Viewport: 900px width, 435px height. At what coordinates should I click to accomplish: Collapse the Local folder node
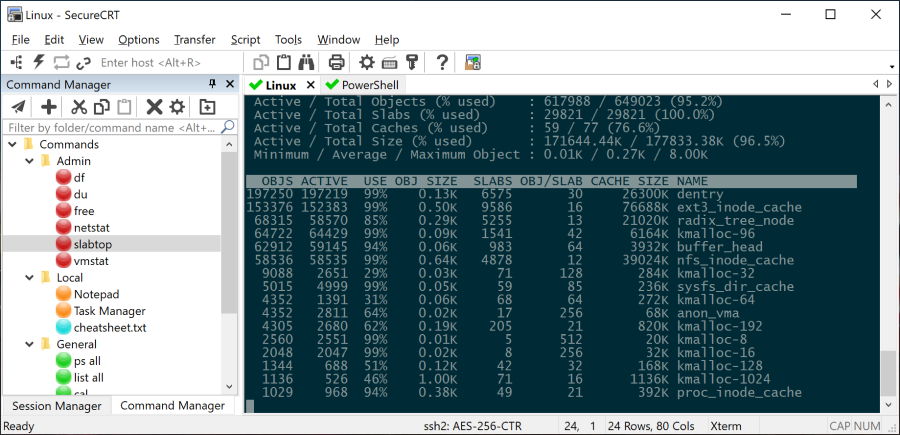27,278
